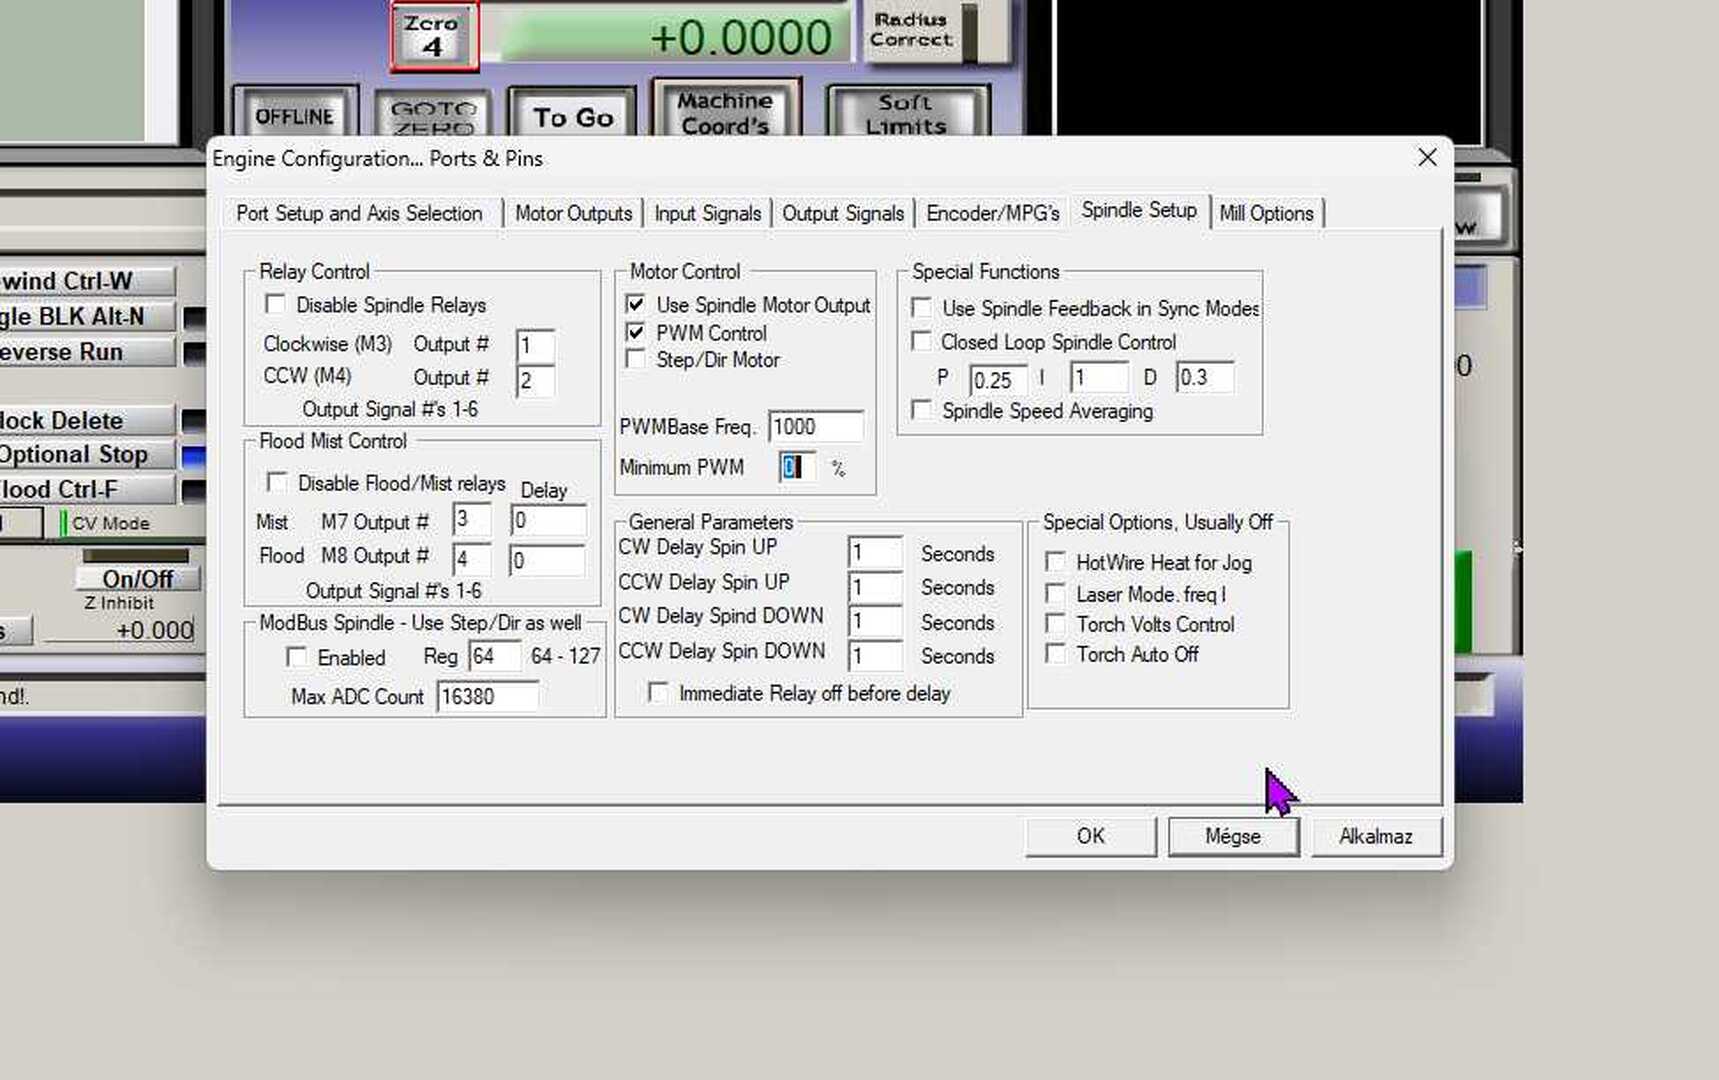Select the Spindle Setup tab
This screenshot has height=1080, width=1719.
[x=1138, y=210]
